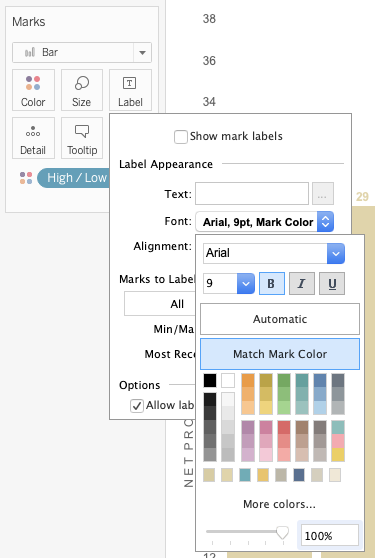Image resolution: width=375 pixels, height=558 pixels.
Task: Toggle italic font style button
Action: [302, 284]
